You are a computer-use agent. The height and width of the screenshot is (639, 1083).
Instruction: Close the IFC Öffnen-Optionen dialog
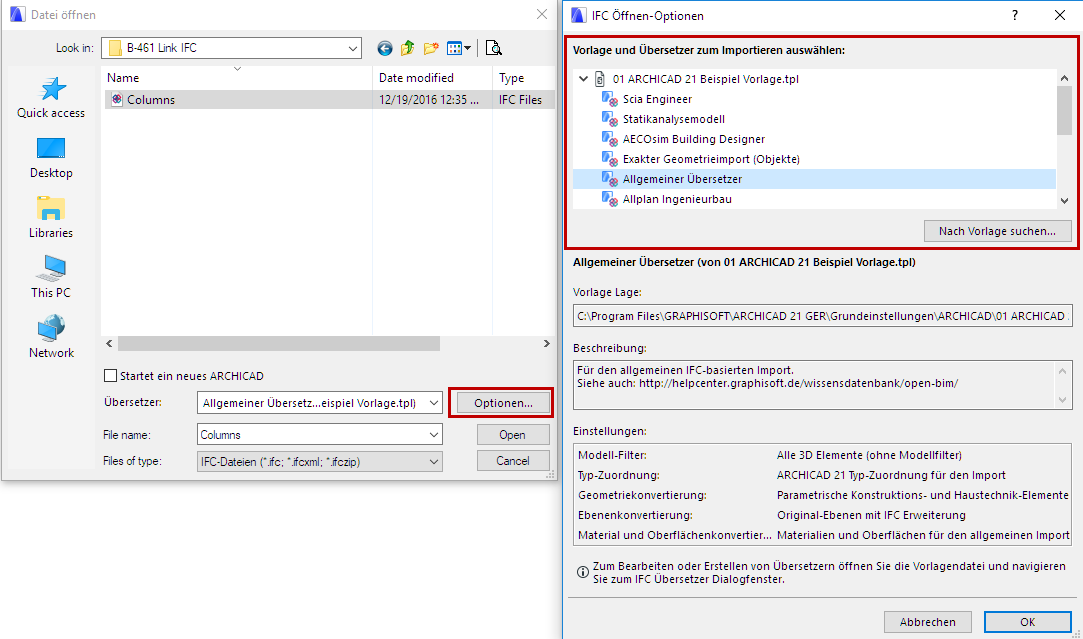[x=1060, y=15]
